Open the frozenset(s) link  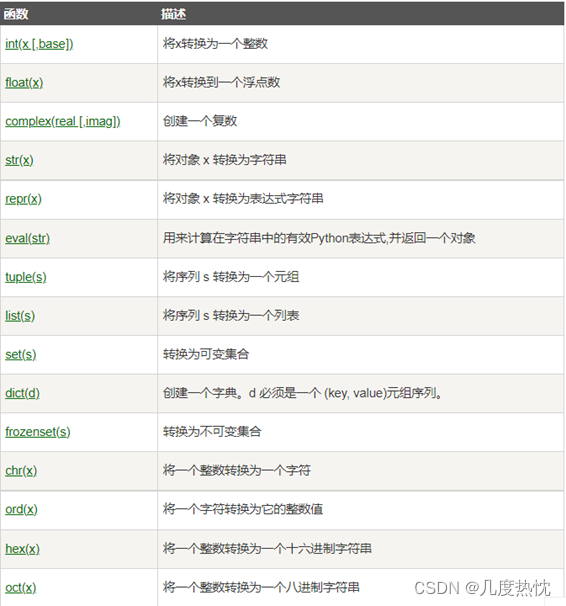[38, 432]
